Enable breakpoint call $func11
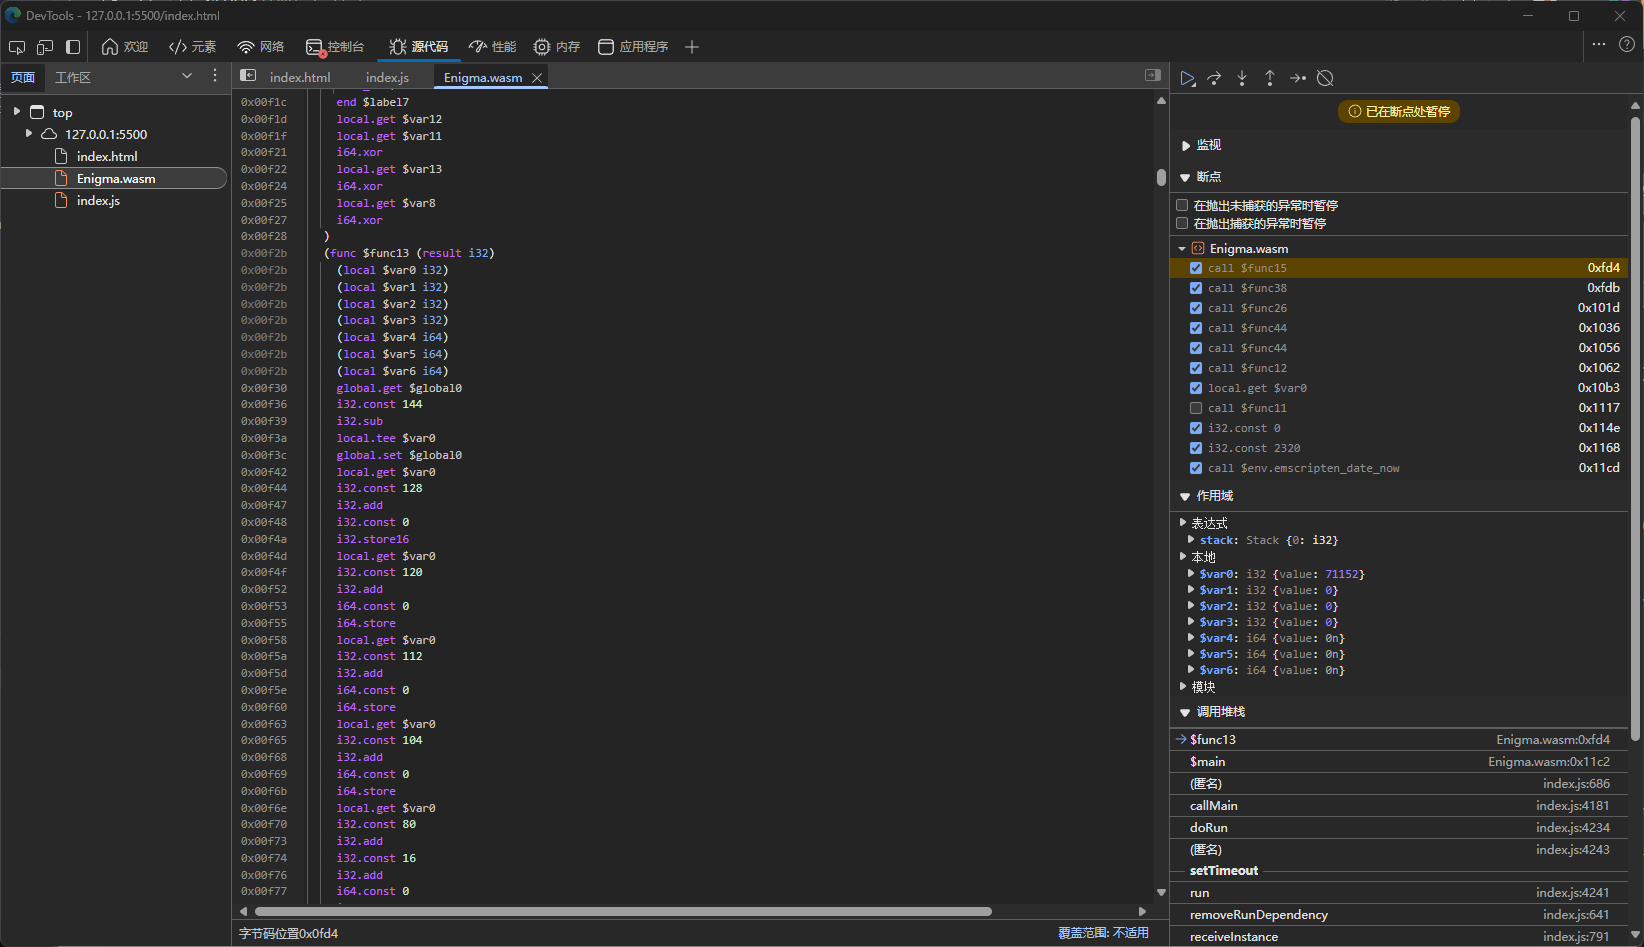 1196,408
